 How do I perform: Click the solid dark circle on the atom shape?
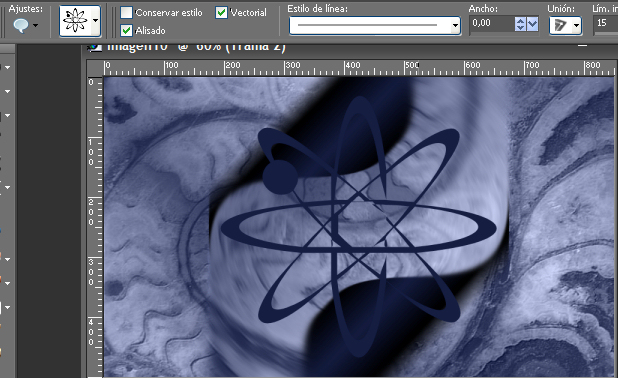tap(279, 177)
